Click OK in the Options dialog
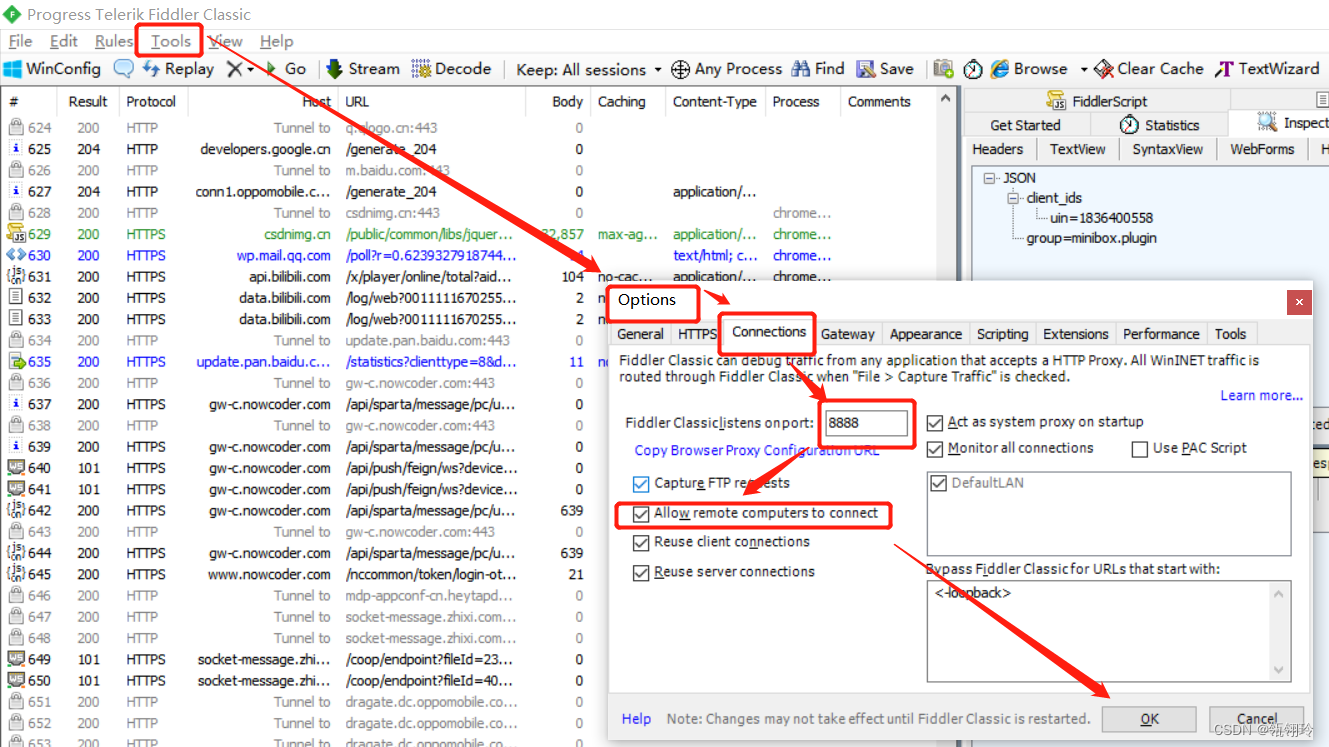This screenshot has height=747, width=1329. (1149, 719)
